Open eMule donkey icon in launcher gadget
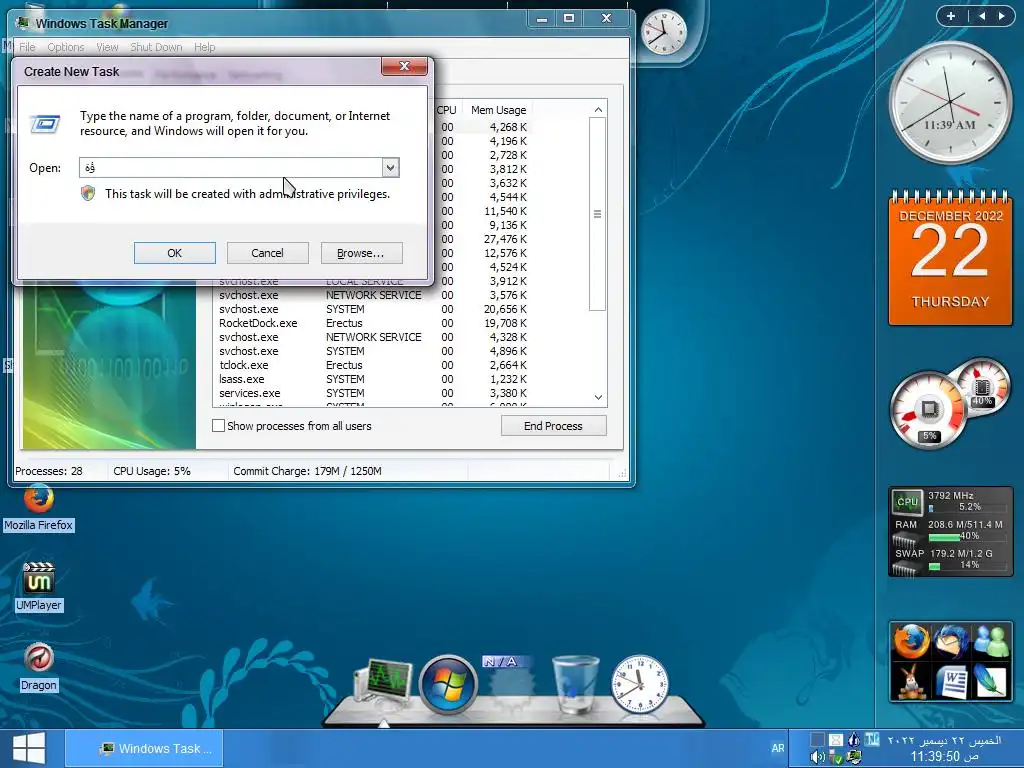Image resolution: width=1024 pixels, height=768 pixels. pyautogui.click(x=911, y=682)
